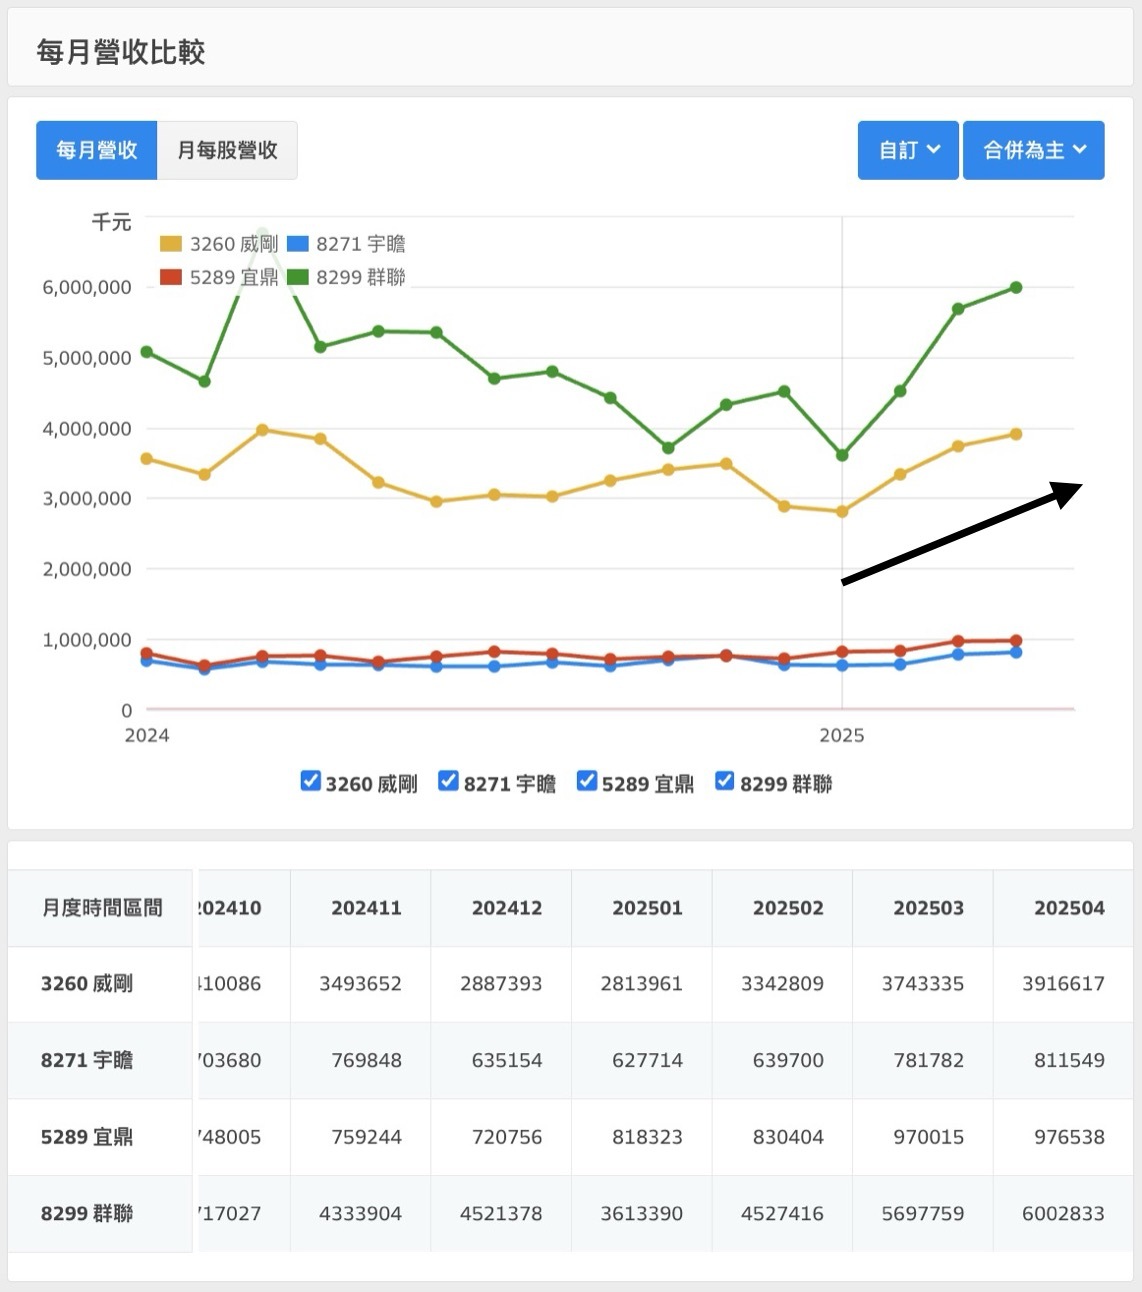The image size is (1142, 1292).
Task: Click the last yellow 威剛 data point
Action: point(1016,434)
